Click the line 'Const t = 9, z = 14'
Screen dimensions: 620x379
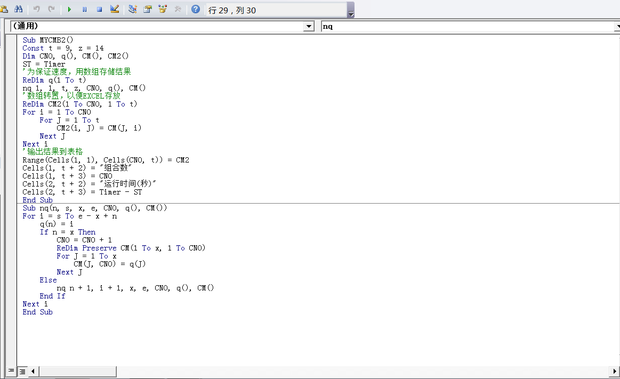[63, 48]
